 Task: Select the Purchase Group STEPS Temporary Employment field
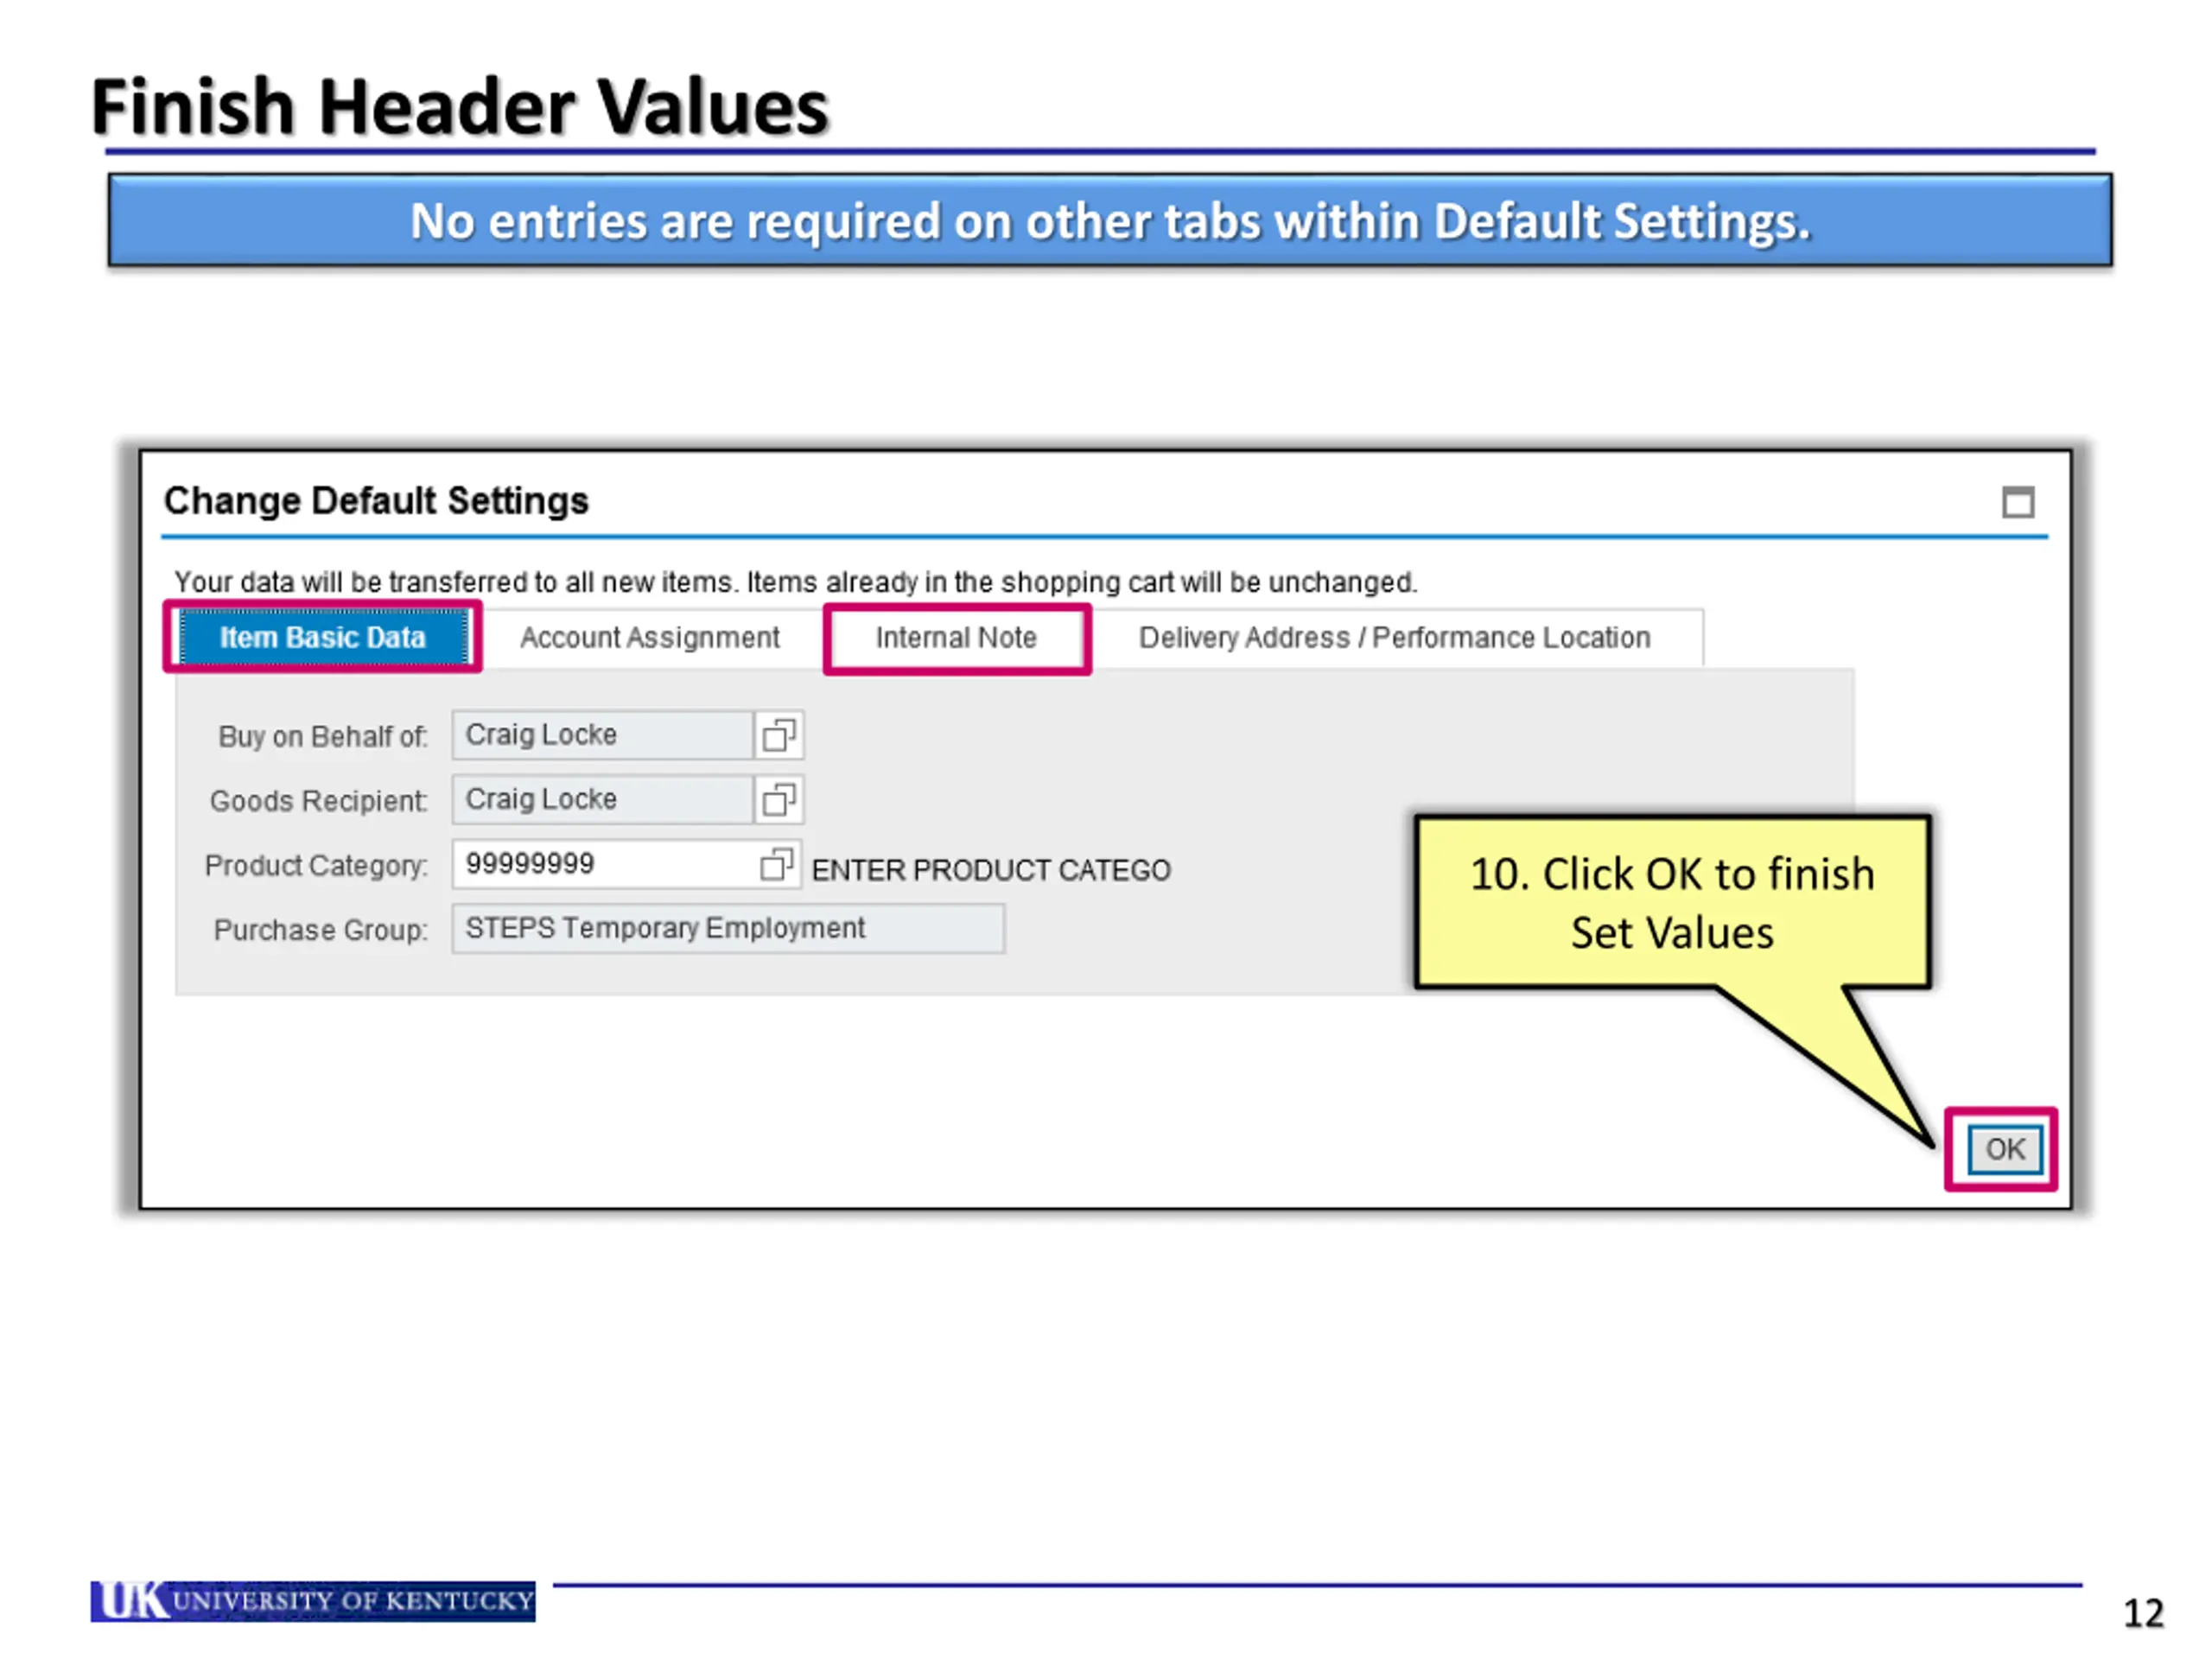(727, 929)
